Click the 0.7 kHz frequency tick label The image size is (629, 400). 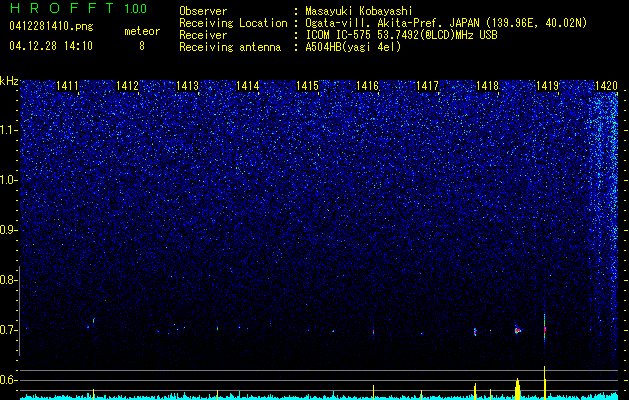click(8, 330)
